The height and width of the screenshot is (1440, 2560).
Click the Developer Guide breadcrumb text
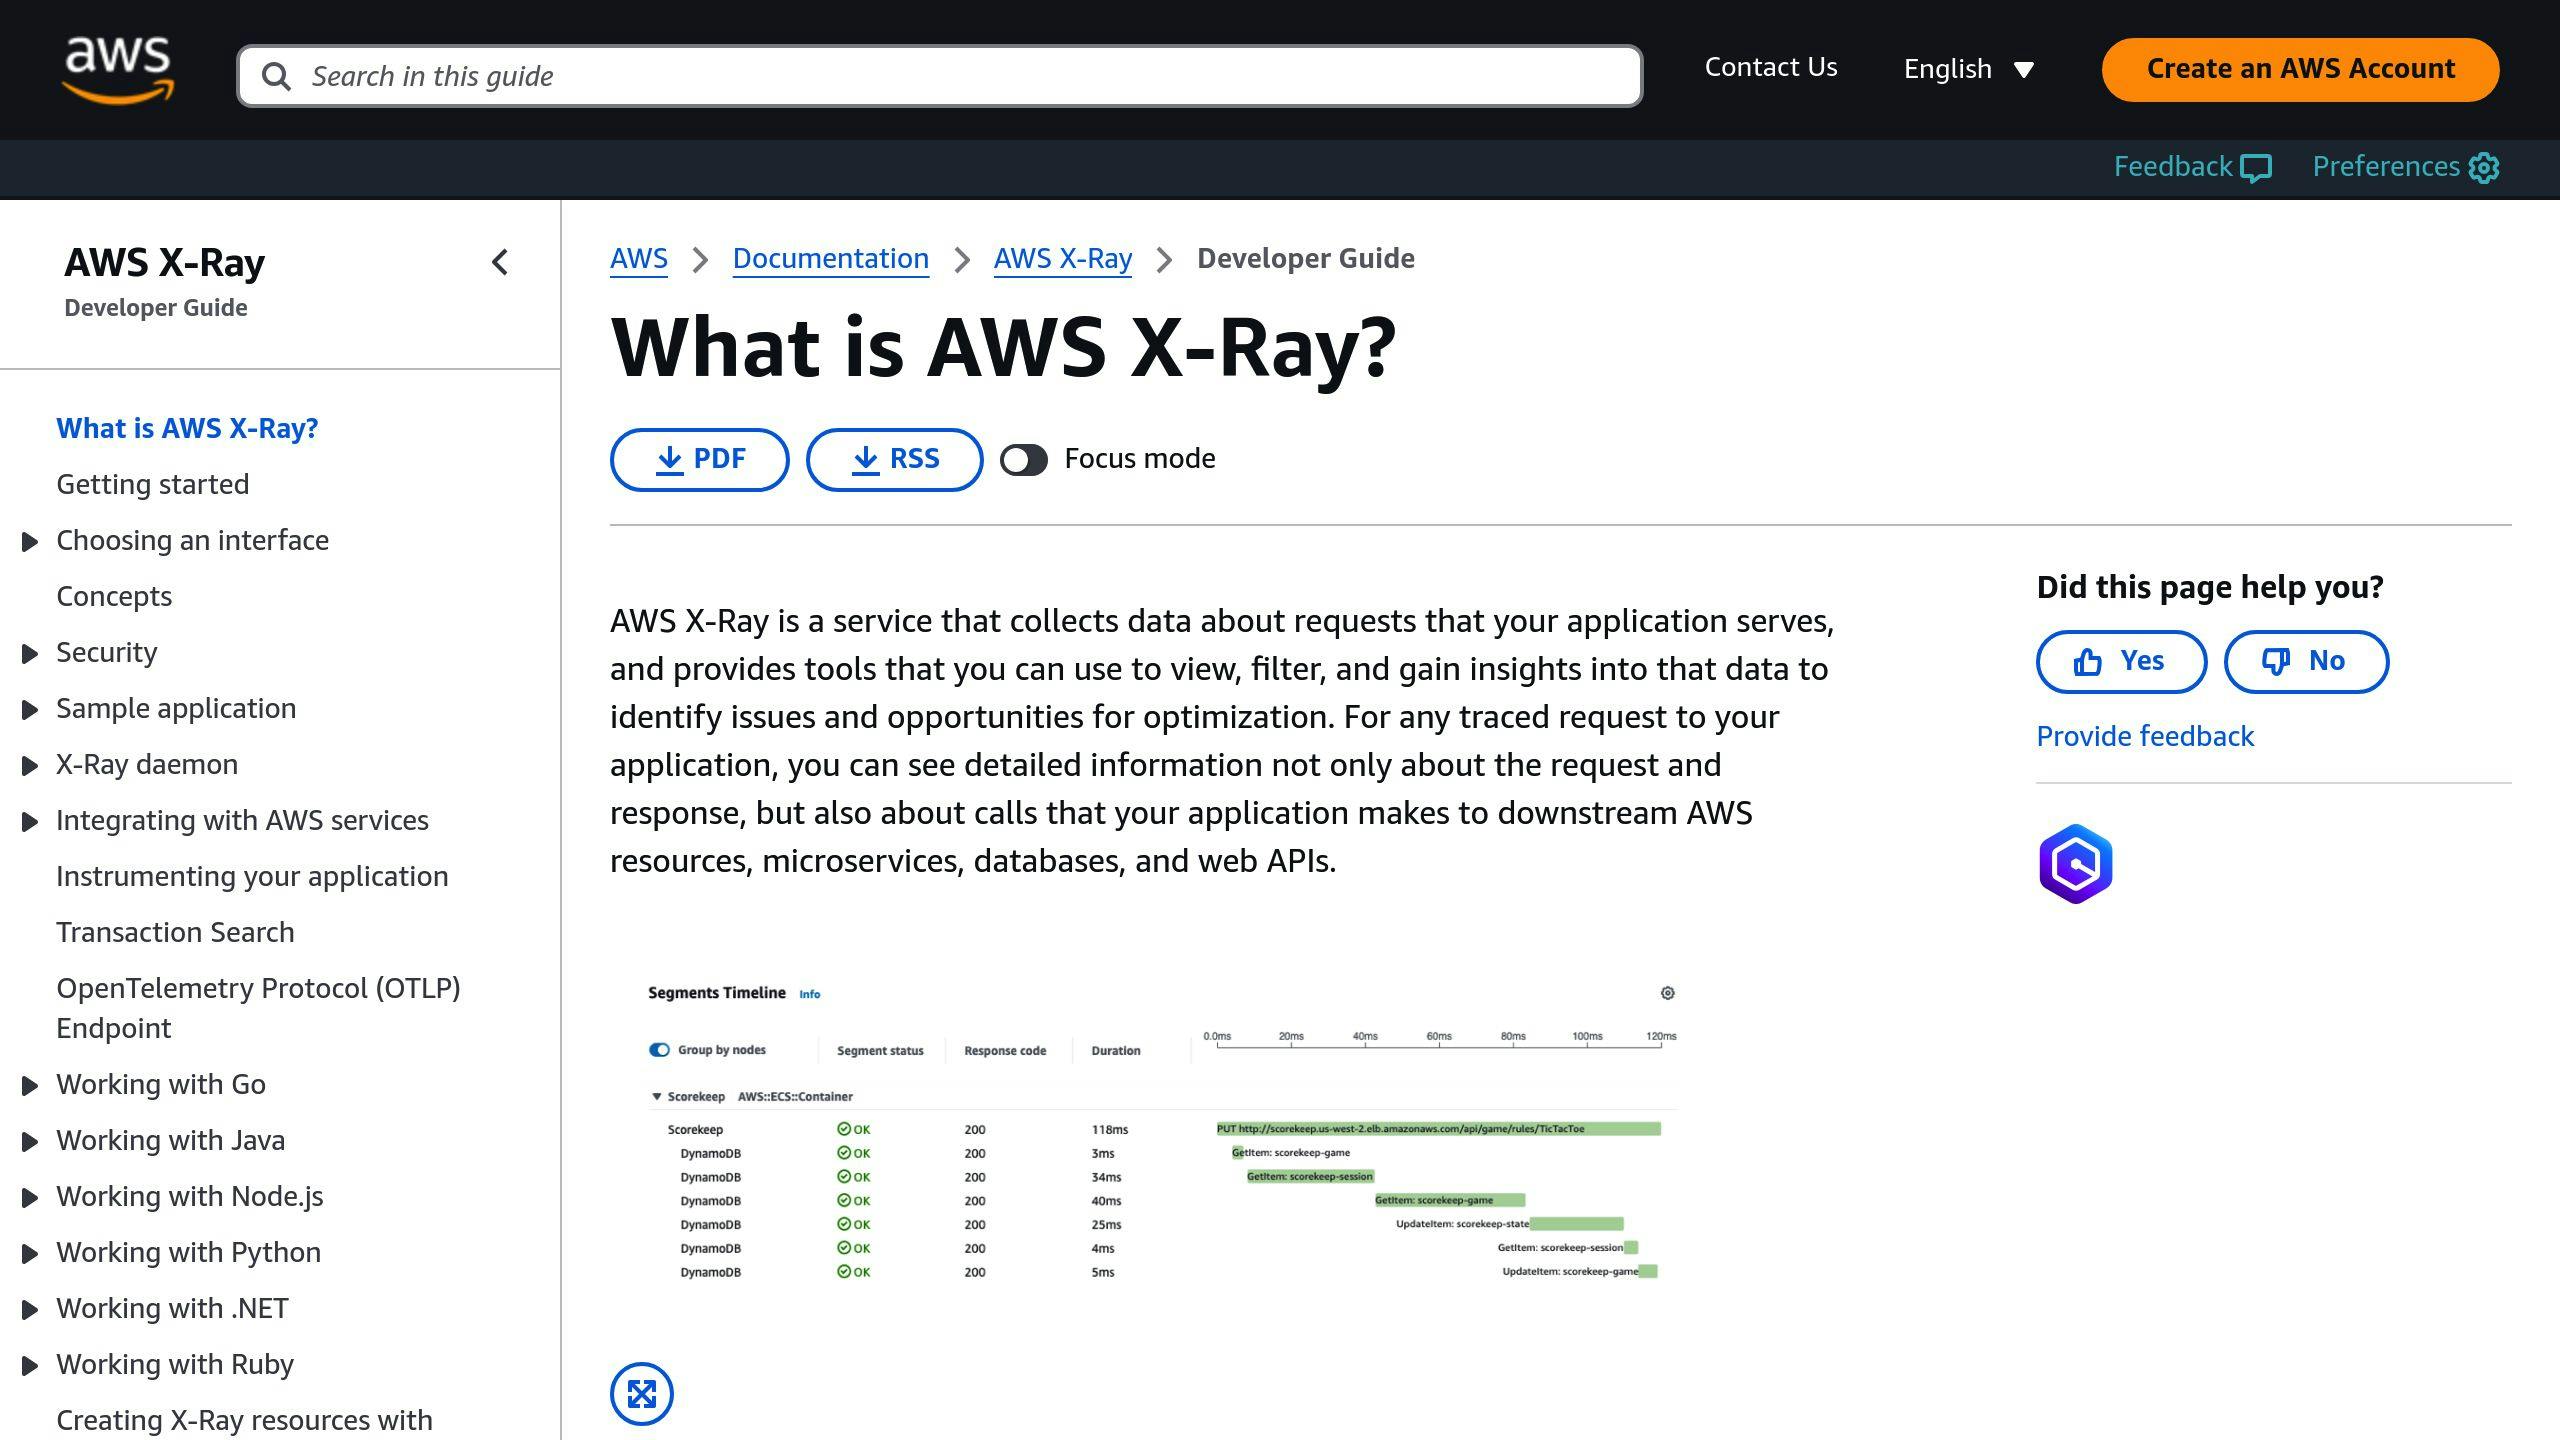point(1306,259)
